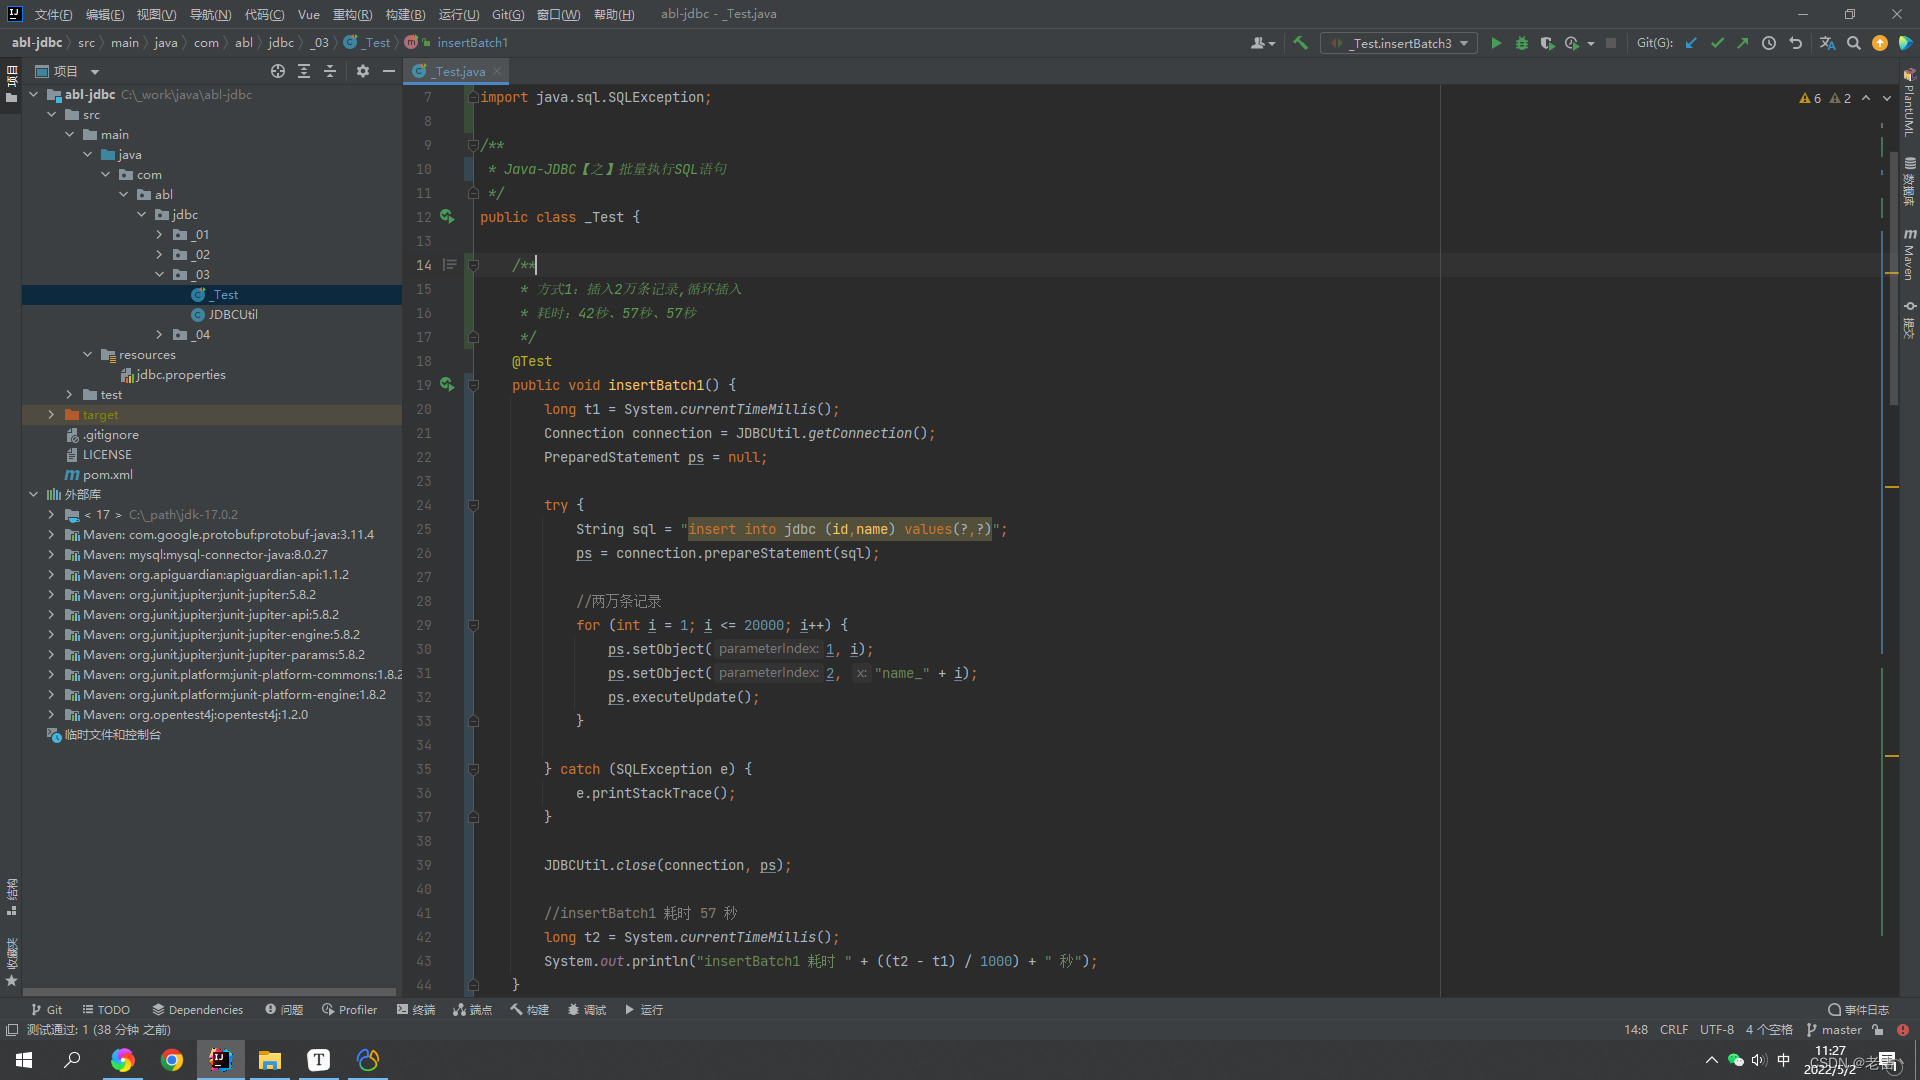The height and width of the screenshot is (1080, 1920).
Task: Open PlantUML tool window on right sidebar
Action: [x=1909, y=104]
